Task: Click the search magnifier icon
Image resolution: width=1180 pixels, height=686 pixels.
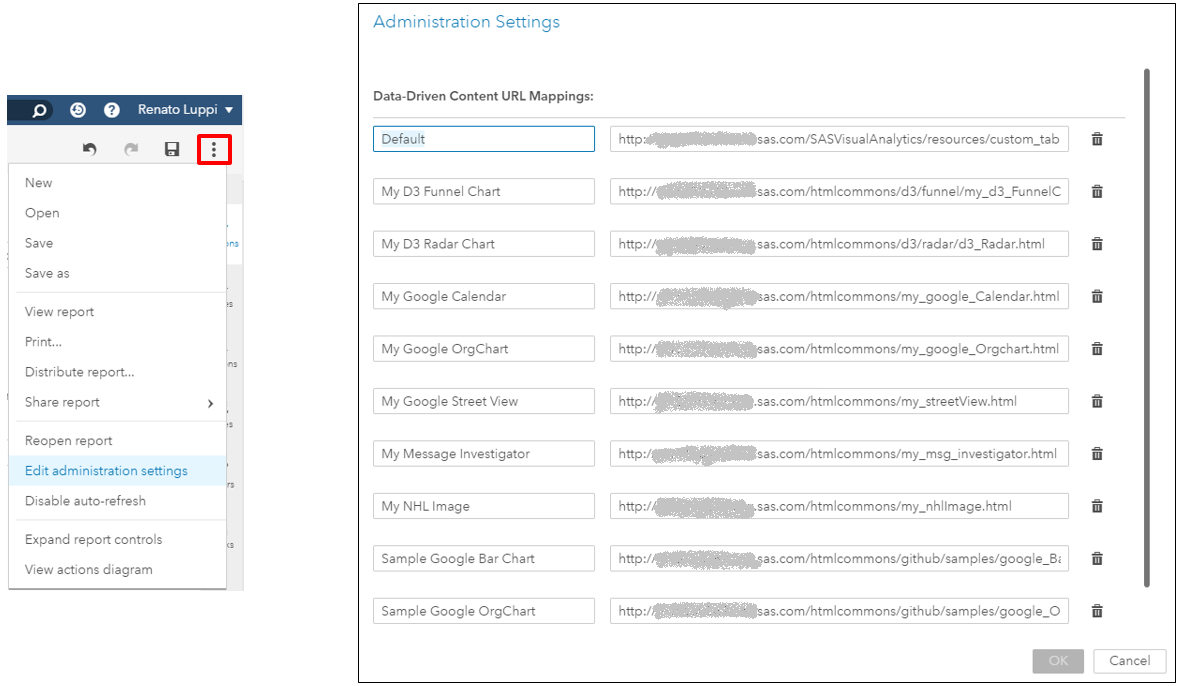Action: coord(40,110)
